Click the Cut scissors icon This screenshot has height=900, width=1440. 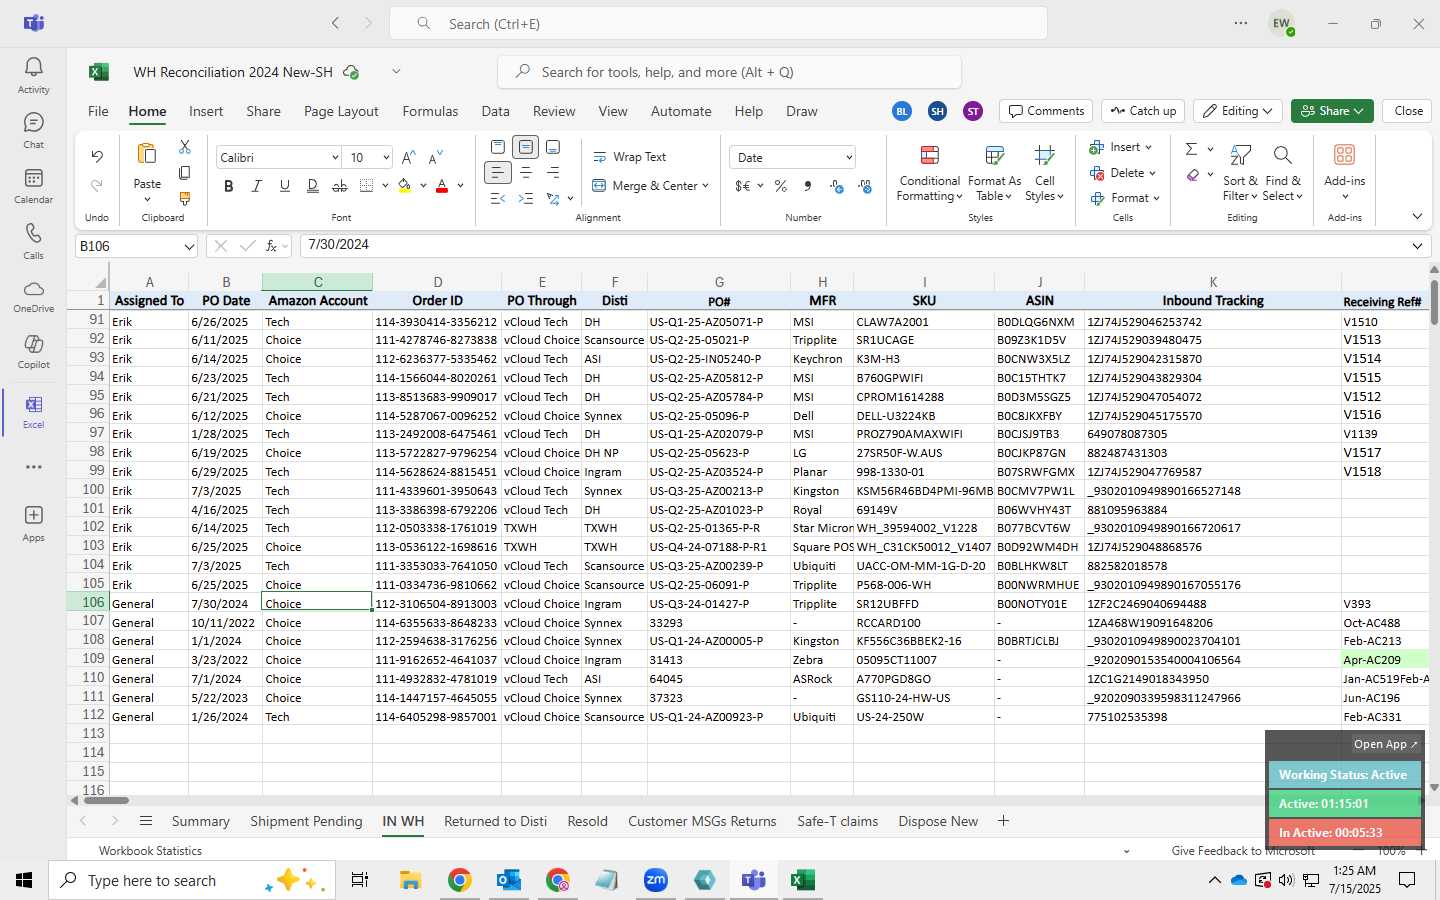[185, 147]
